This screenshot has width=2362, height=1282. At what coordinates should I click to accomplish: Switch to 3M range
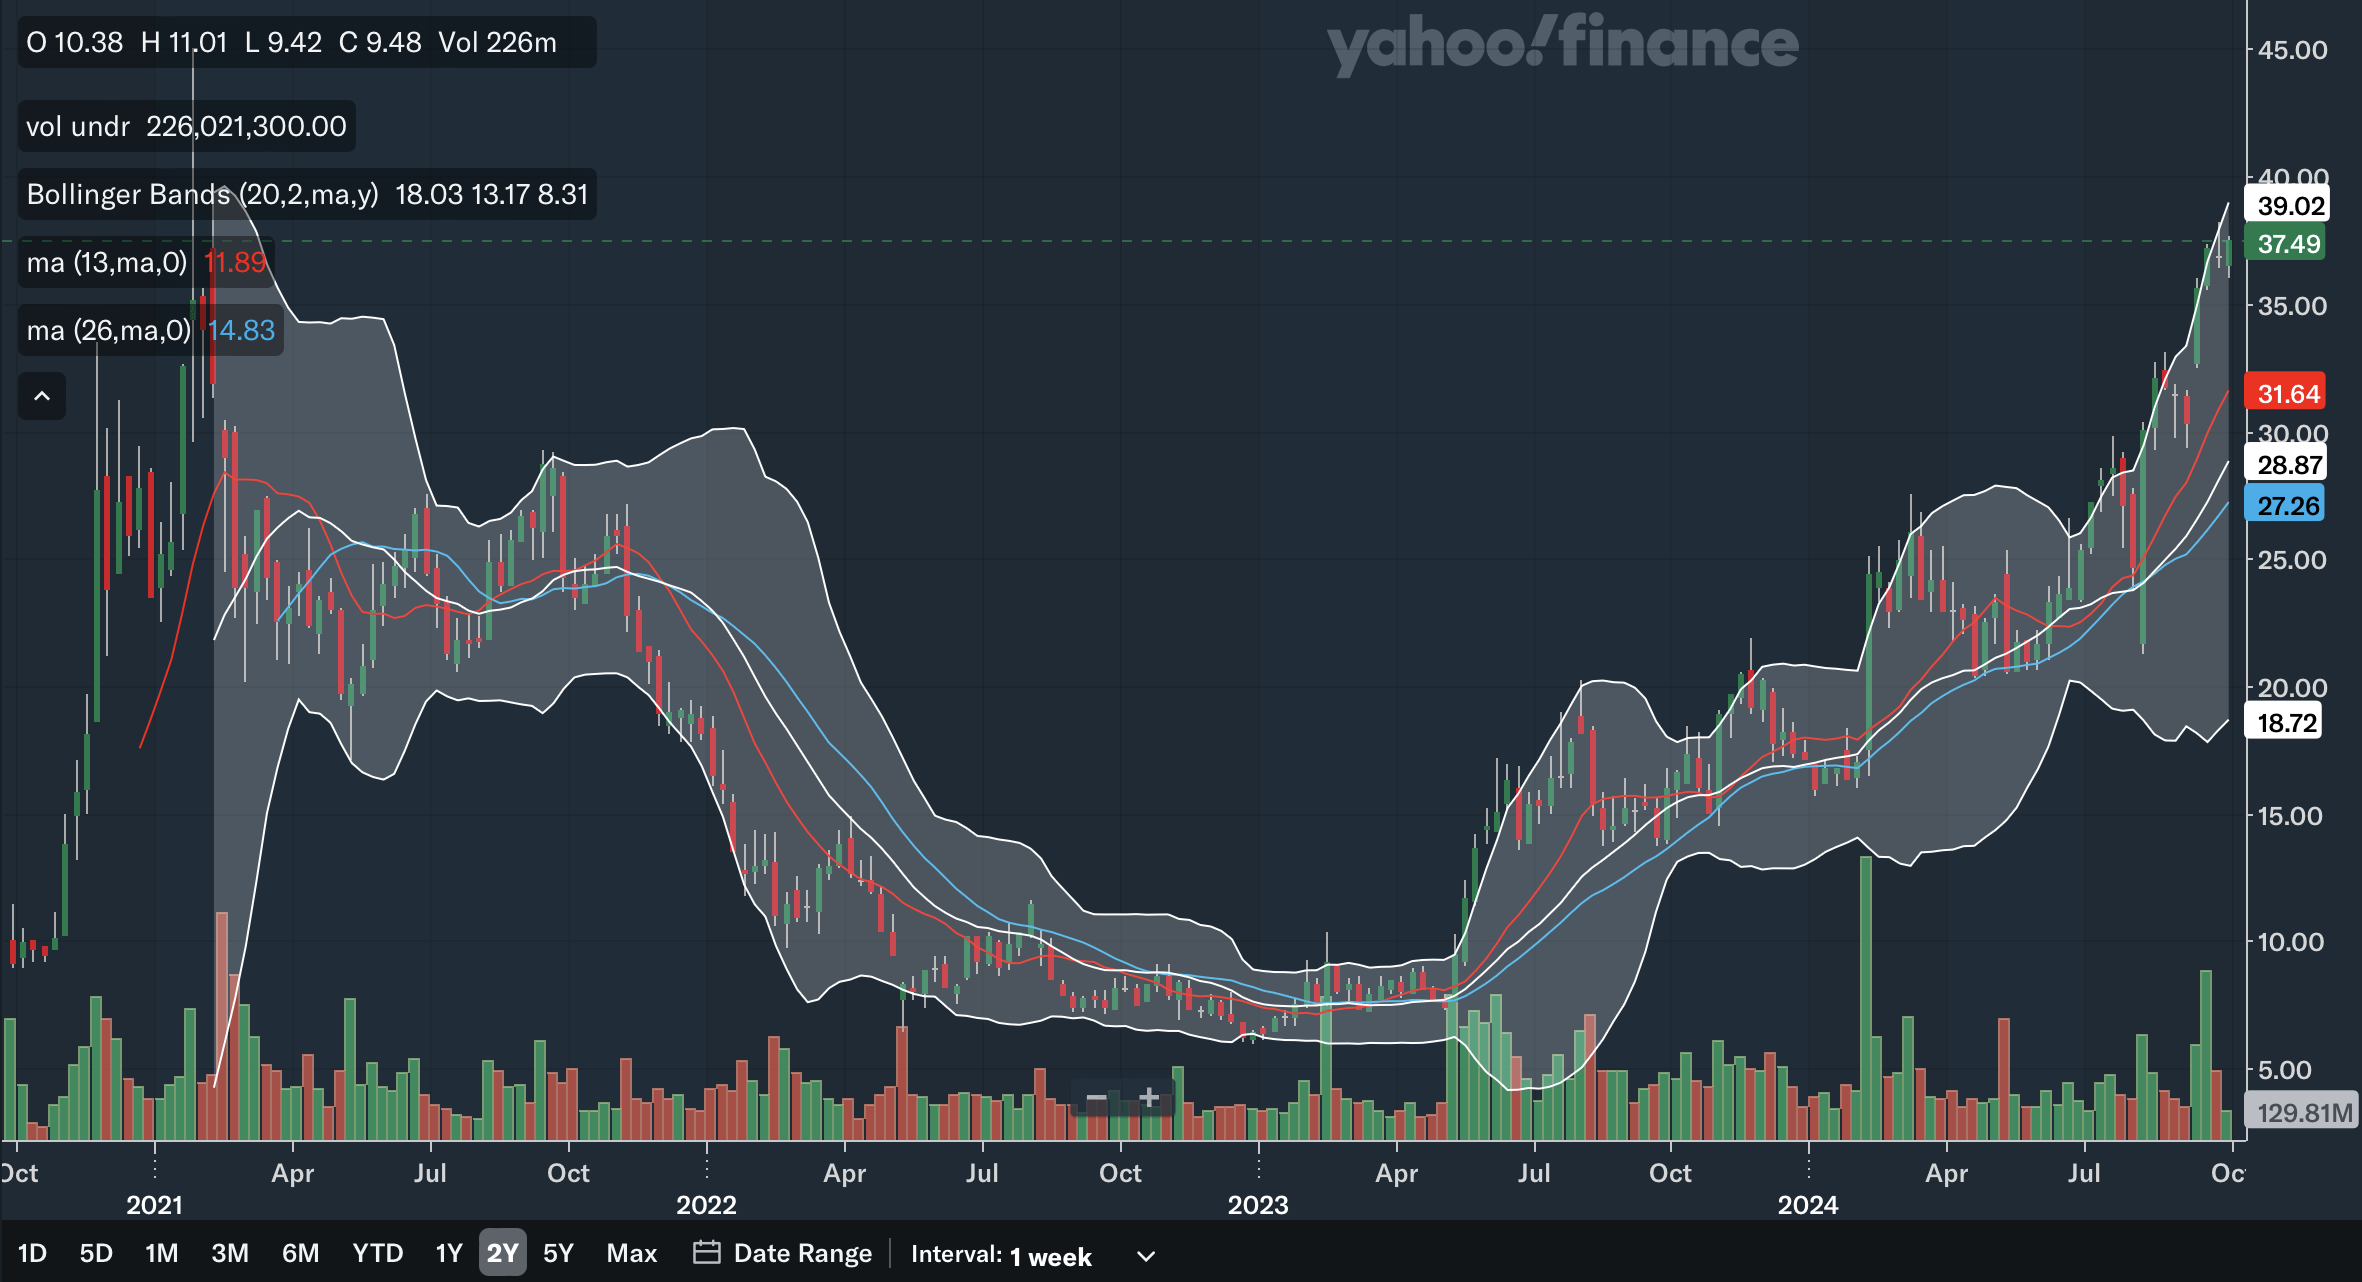230,1253
